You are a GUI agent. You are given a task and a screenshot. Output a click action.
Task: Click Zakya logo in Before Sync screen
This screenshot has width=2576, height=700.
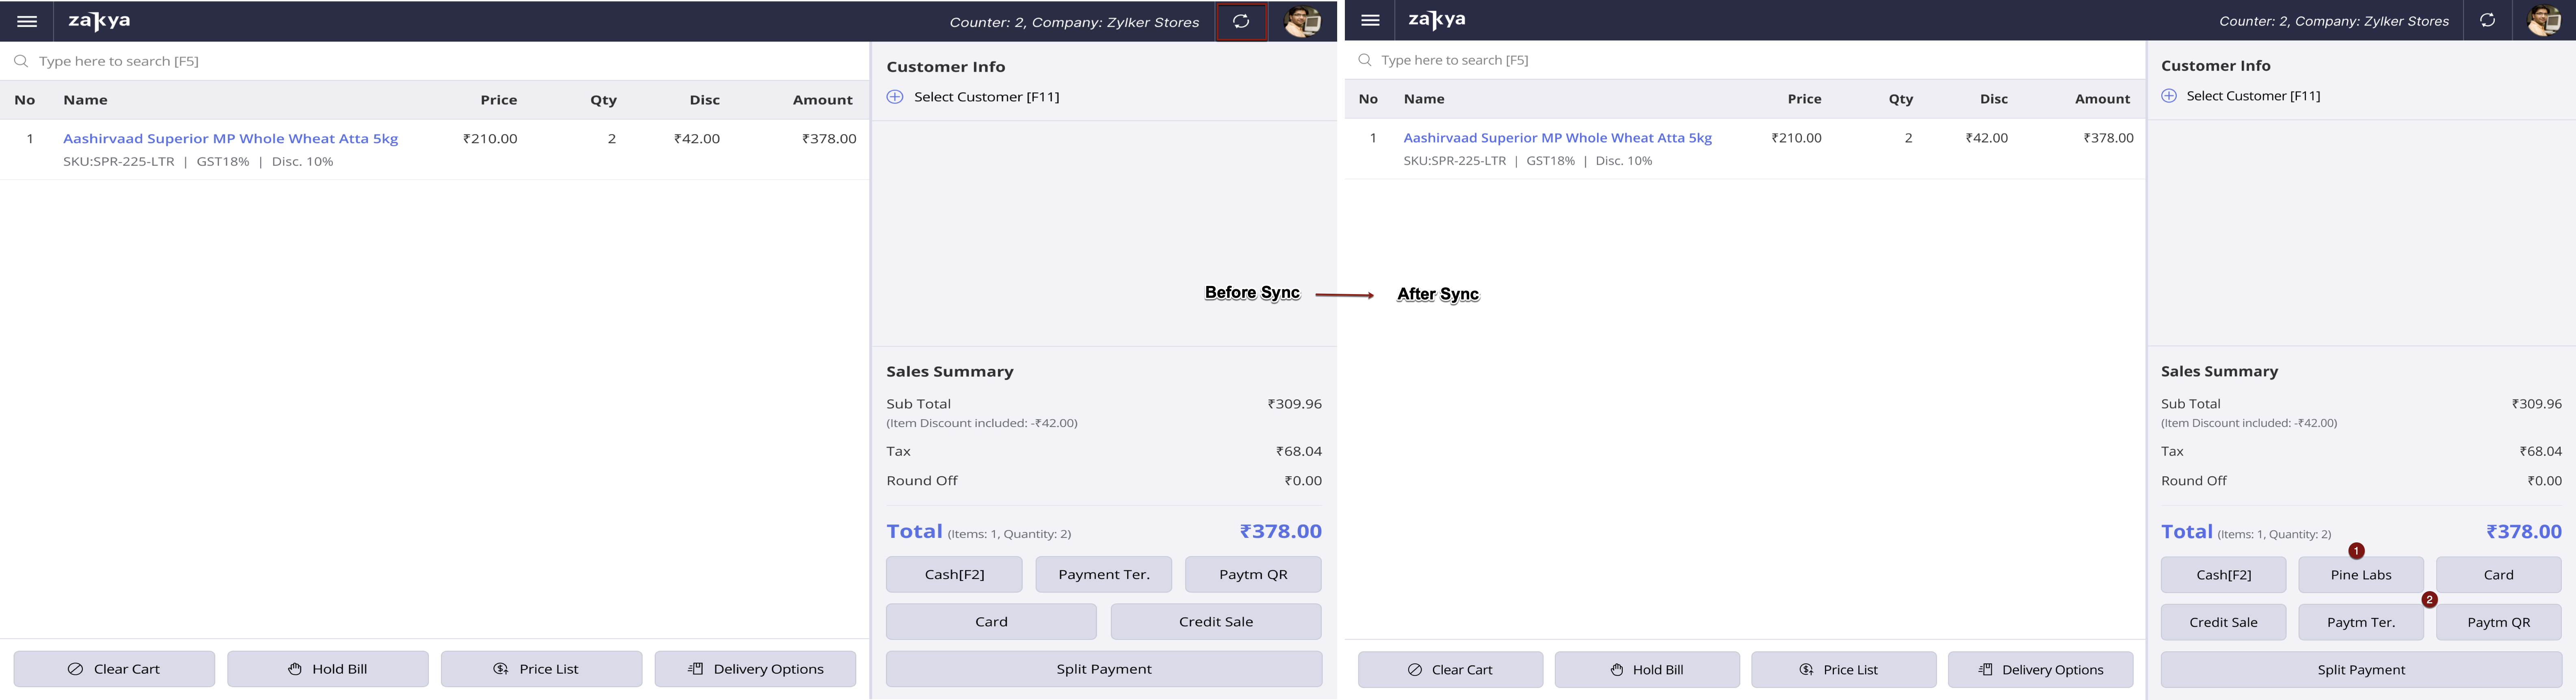pyautogui.click(x=99, y=21)
